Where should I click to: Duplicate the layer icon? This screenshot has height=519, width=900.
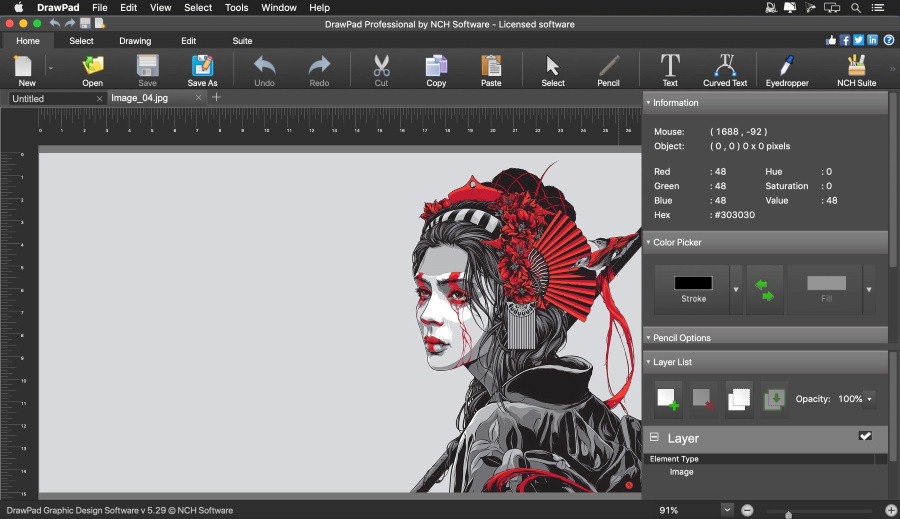[x=739, y=398]
